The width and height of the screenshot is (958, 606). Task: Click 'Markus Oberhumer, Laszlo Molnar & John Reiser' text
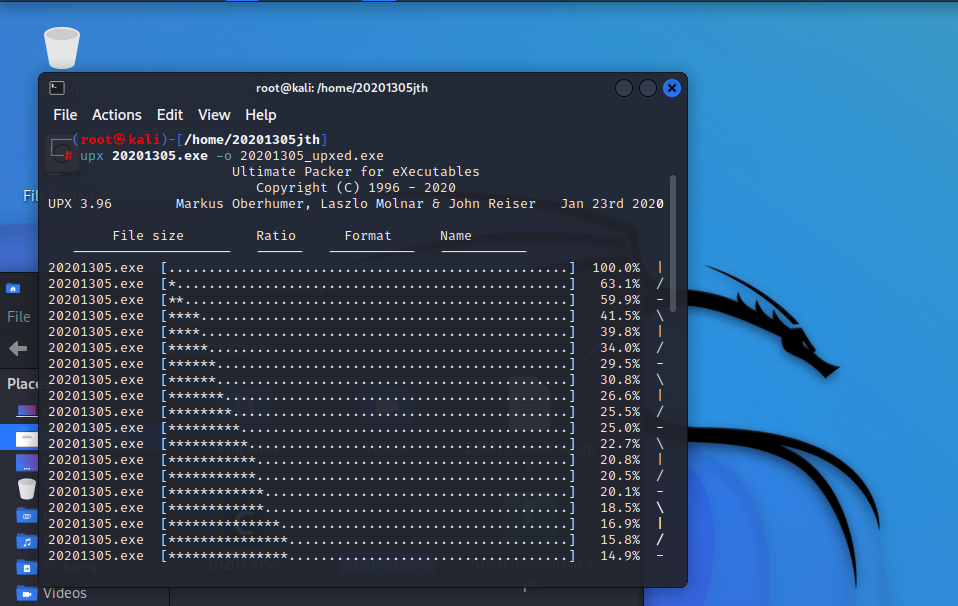pyautogui.click(x=356, y=203)
